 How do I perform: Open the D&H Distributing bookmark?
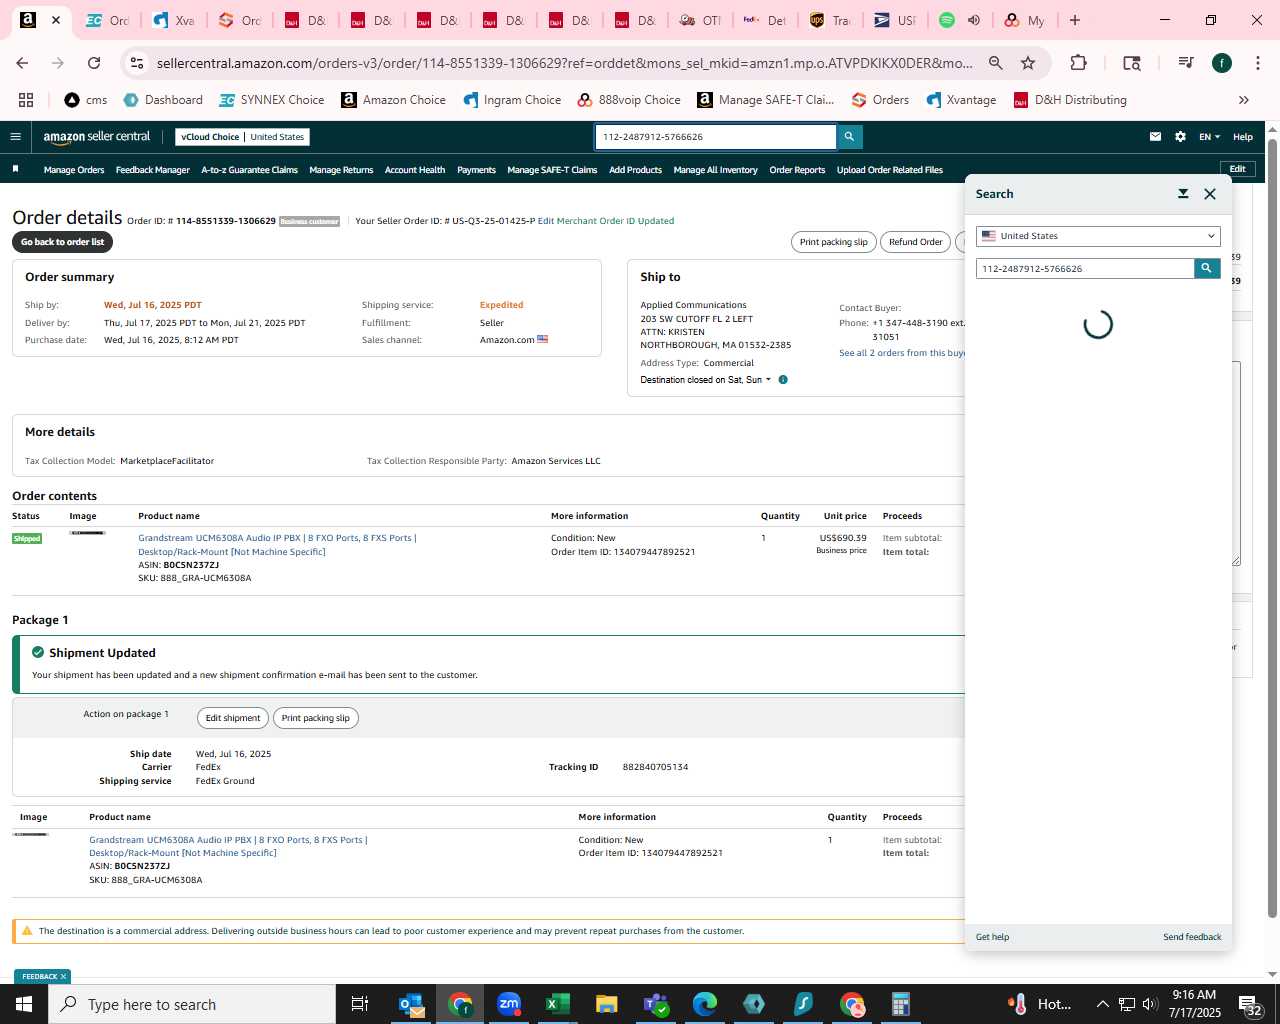1070,100
